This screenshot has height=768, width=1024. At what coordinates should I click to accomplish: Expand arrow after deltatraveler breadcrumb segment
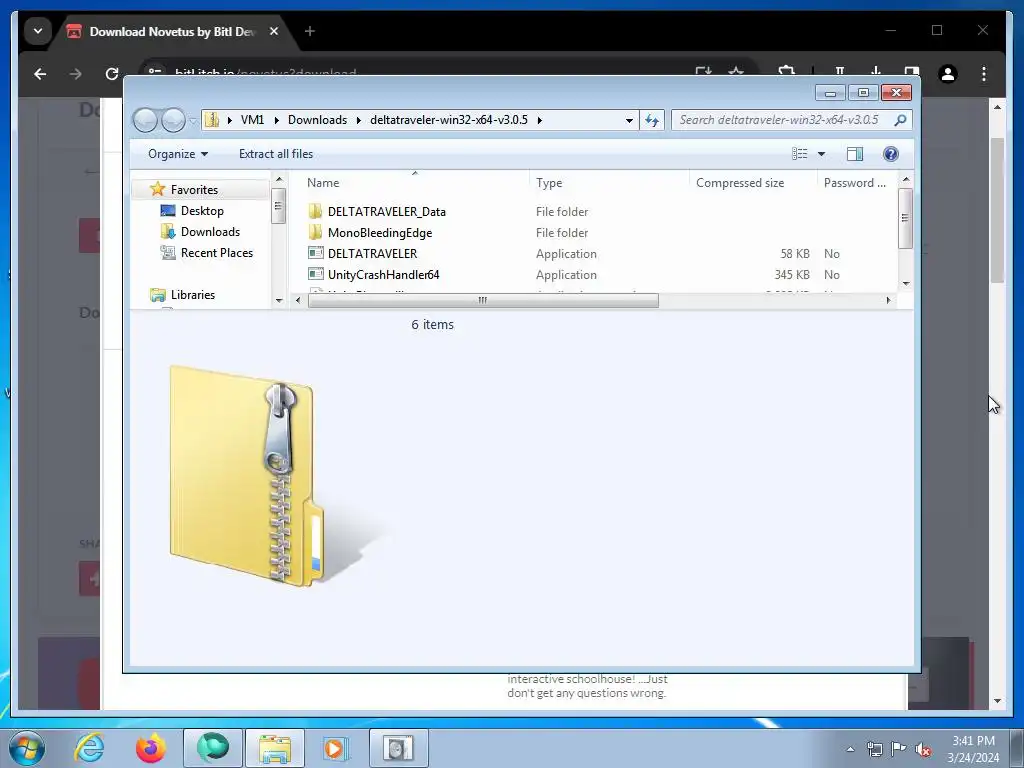tap(539, 120)
